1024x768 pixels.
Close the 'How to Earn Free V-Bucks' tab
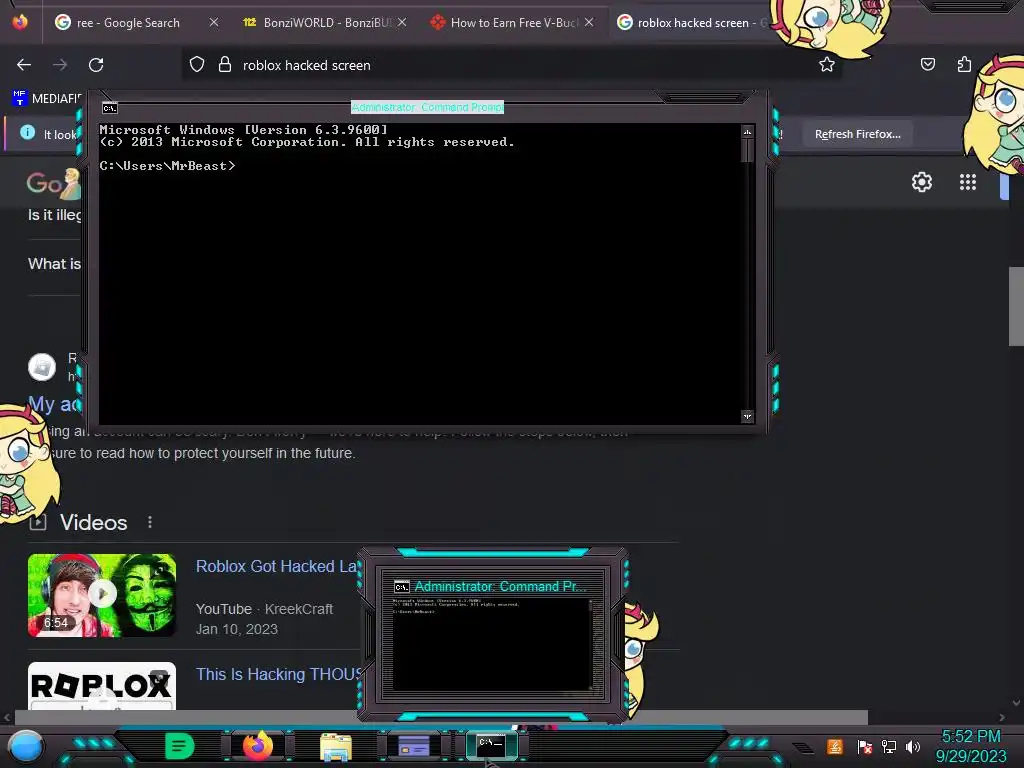[x=589, y=22]
